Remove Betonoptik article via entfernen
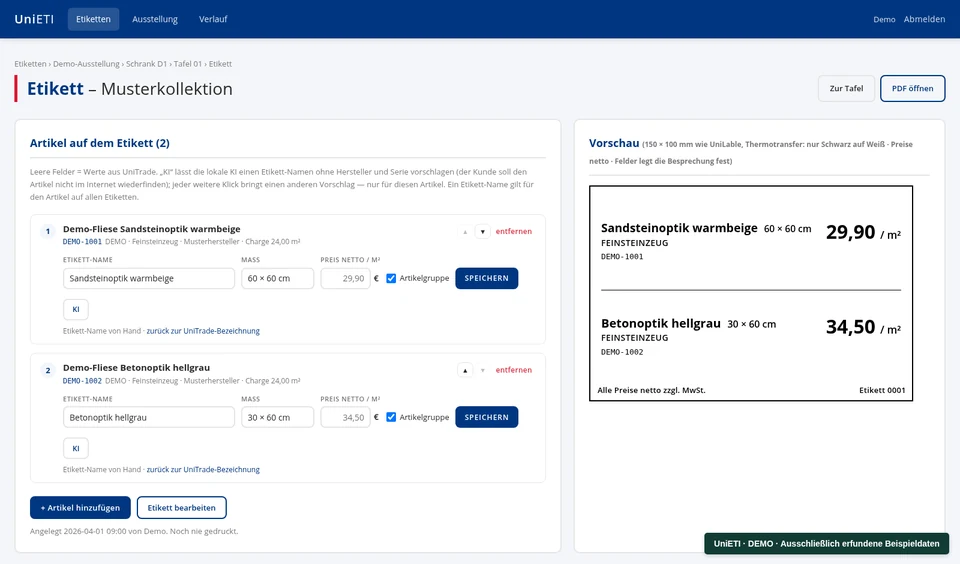 [514, 370]
